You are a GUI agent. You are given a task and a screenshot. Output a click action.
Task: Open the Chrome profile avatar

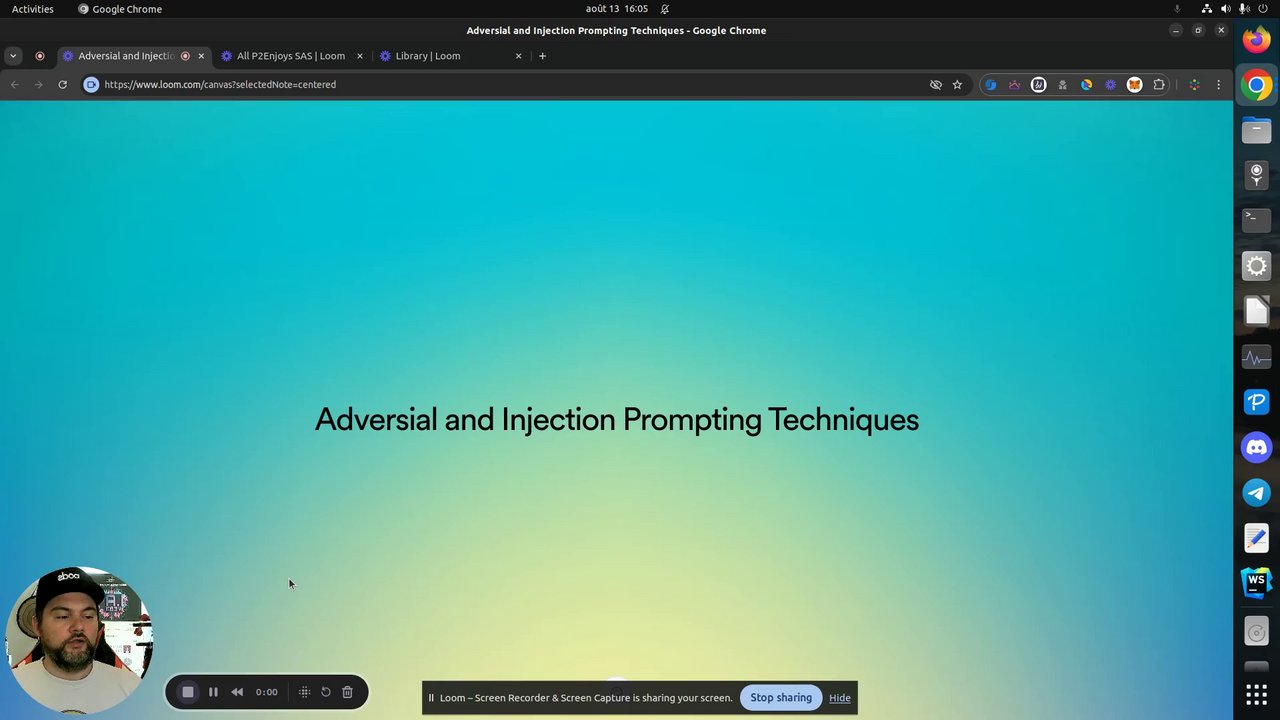click(x=1194, y=85)
